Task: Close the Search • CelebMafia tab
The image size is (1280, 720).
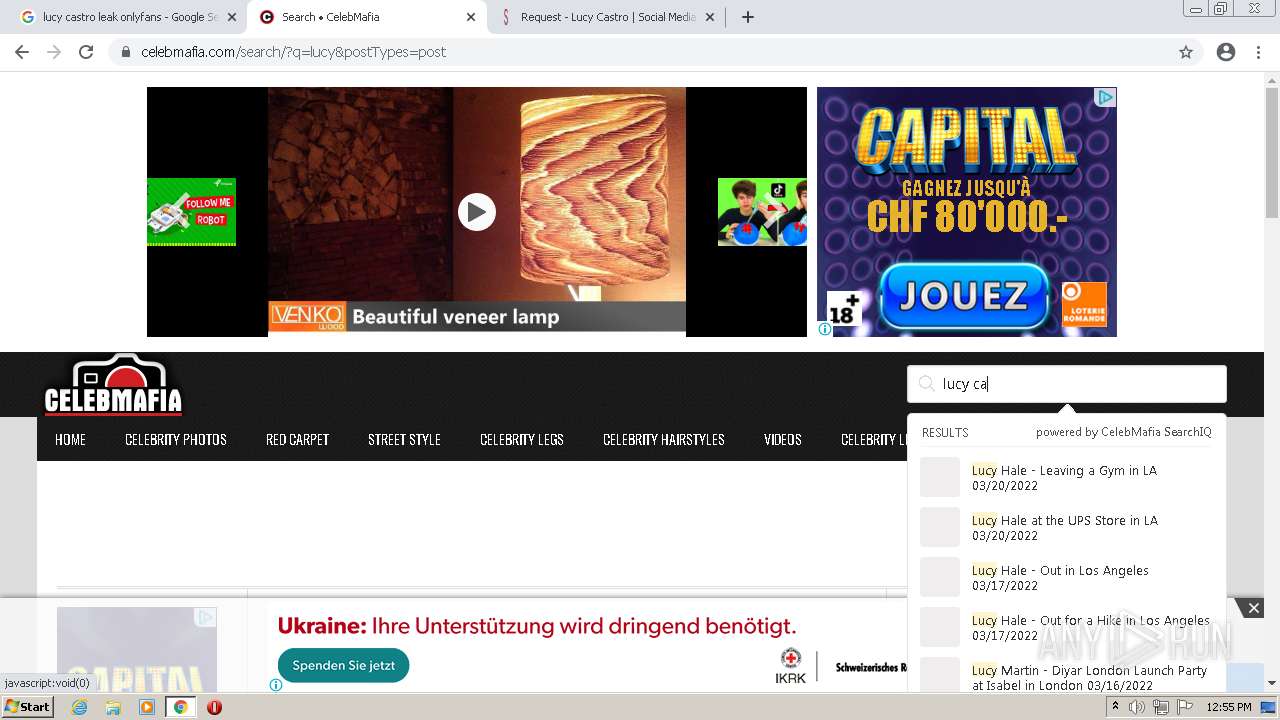Action: tap(471, 17)
